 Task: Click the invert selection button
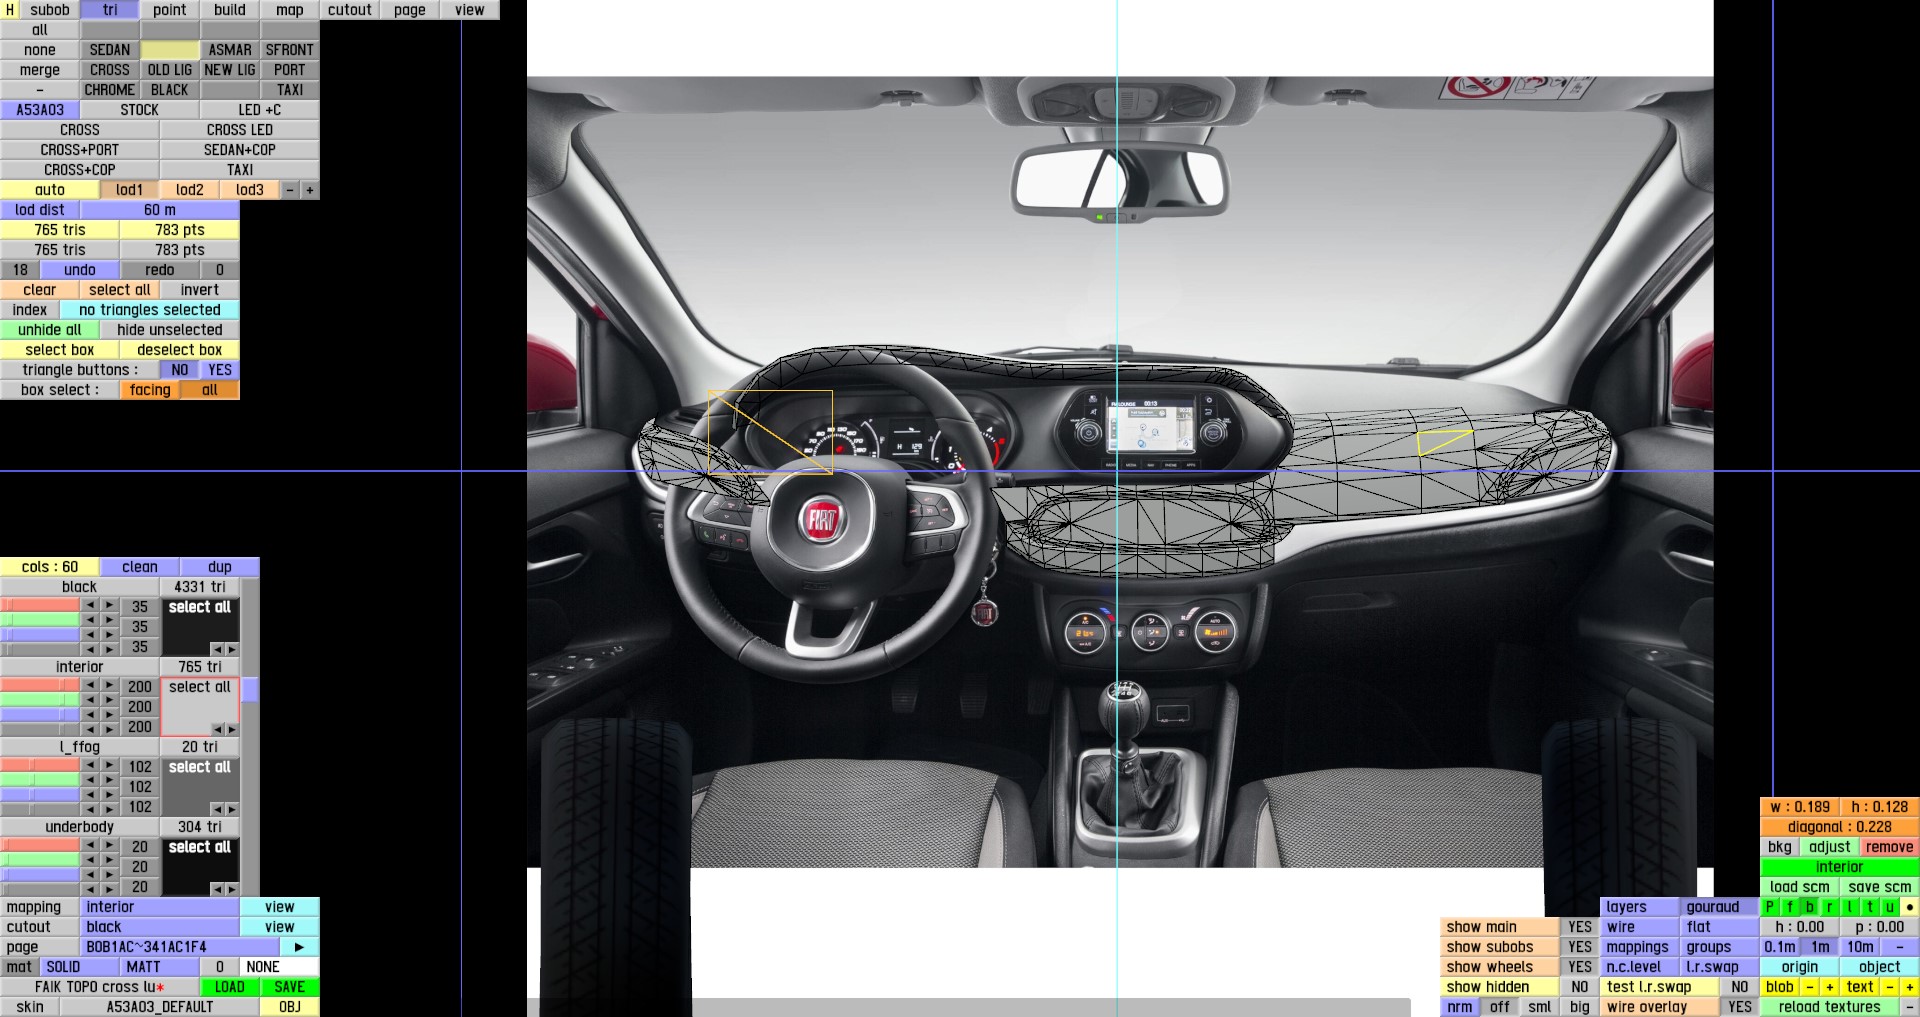click(200, 290)
